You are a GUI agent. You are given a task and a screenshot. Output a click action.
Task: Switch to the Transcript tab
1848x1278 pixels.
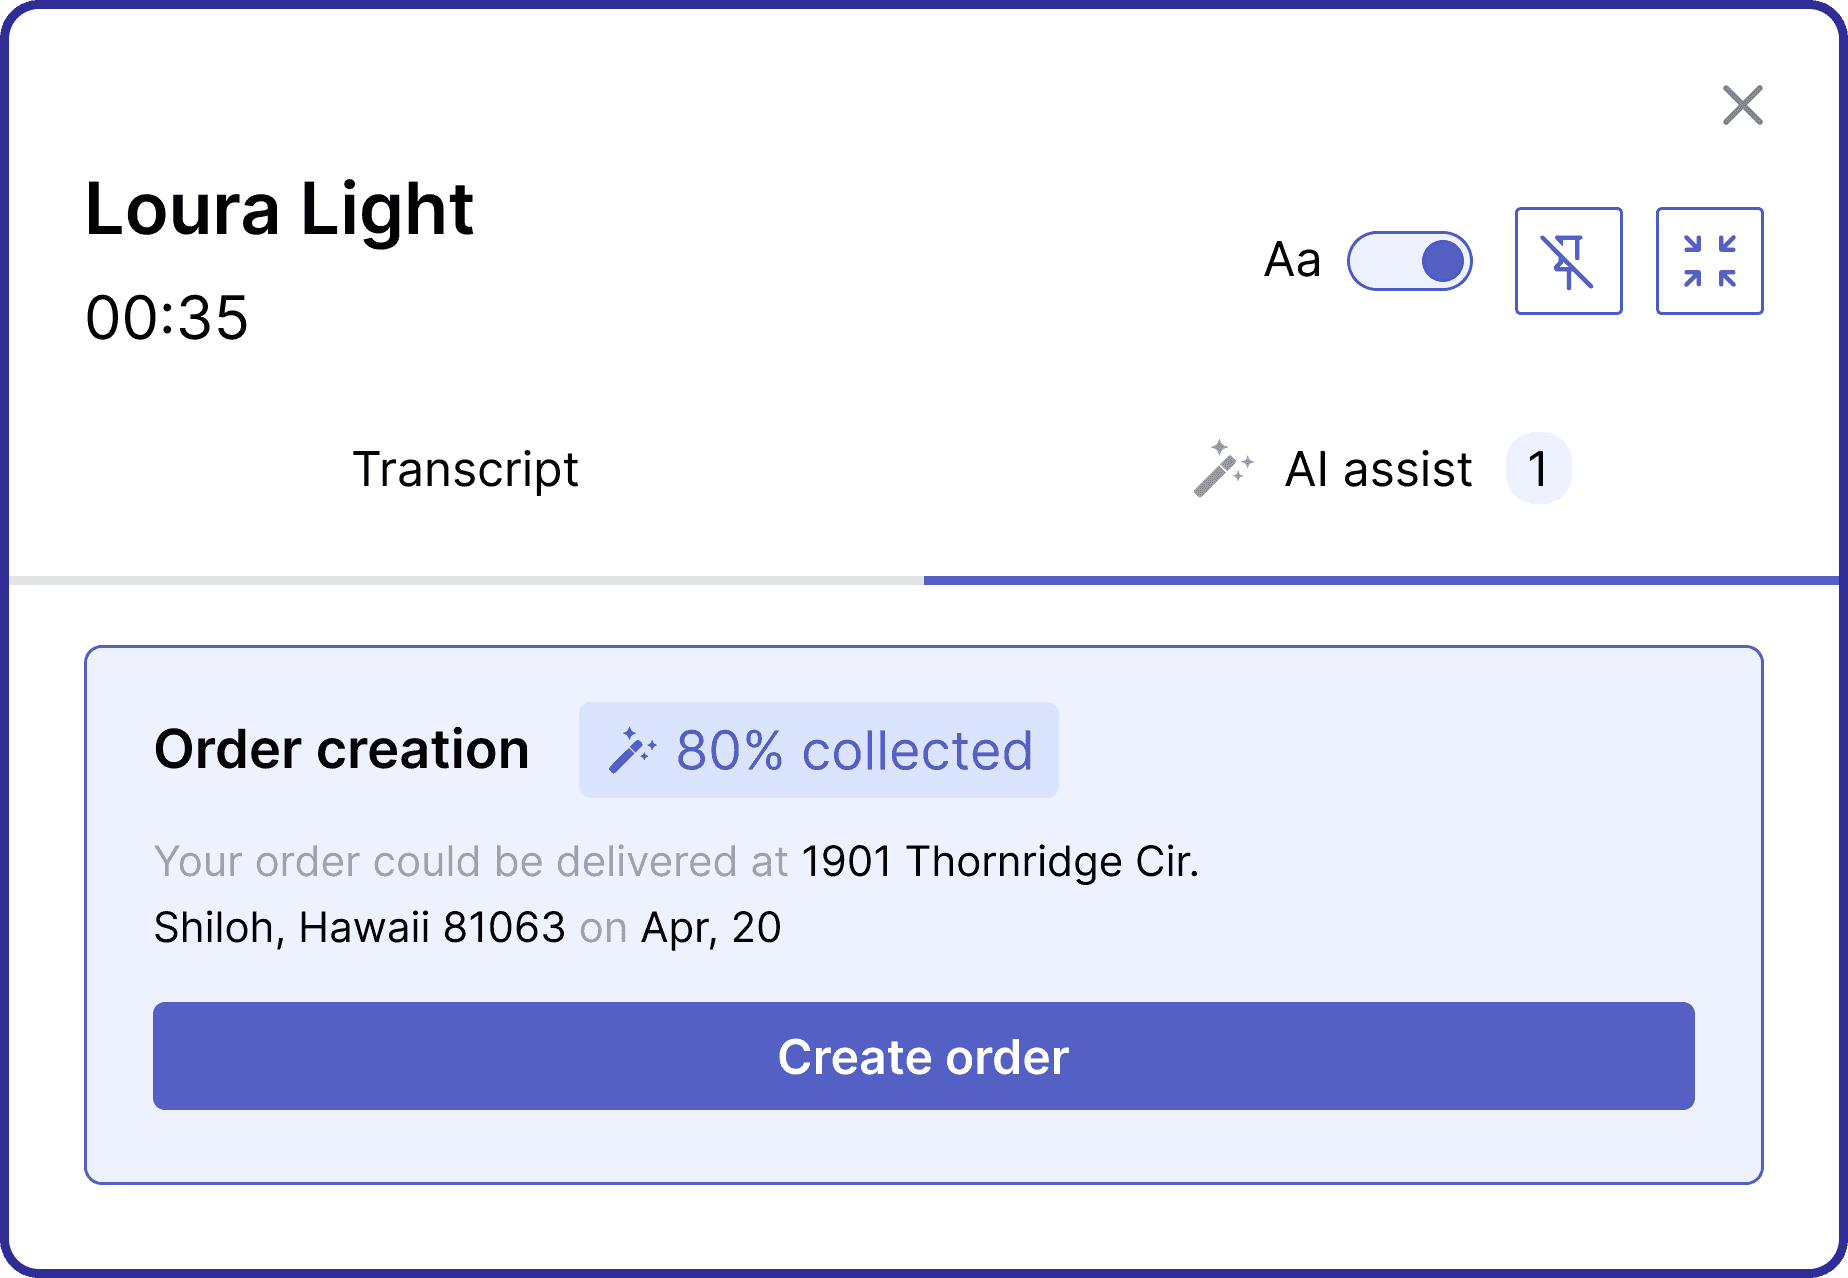(x=466, y=469)
